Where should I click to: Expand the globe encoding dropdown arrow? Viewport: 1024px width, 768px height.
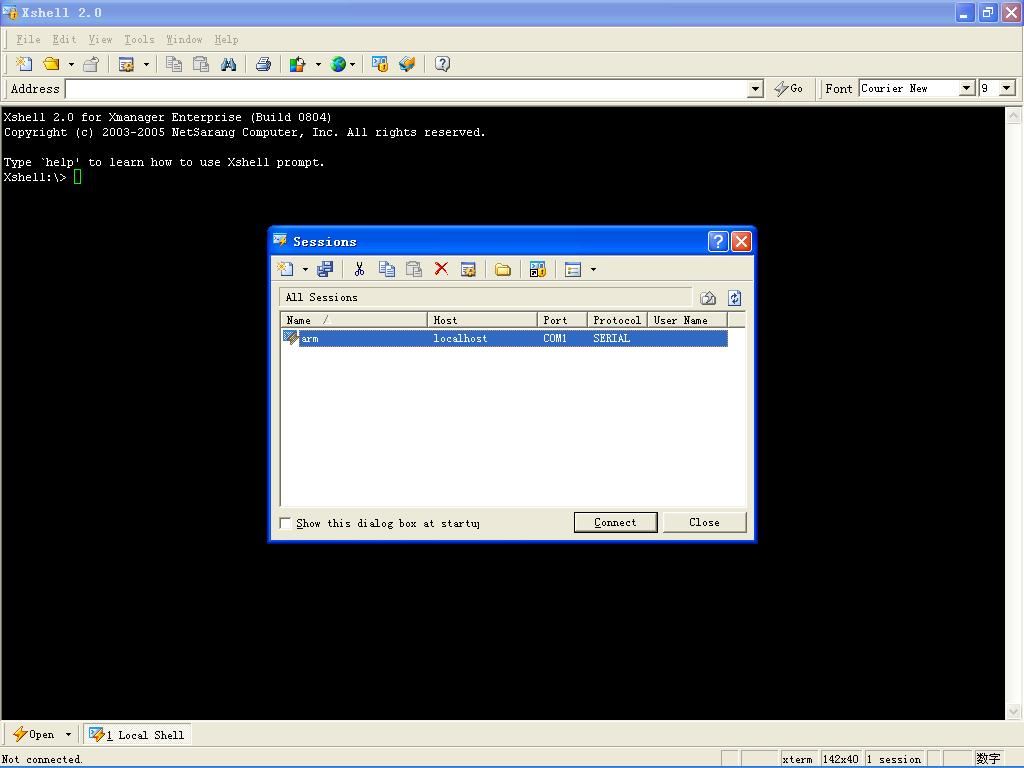click(x=353, y=64)
